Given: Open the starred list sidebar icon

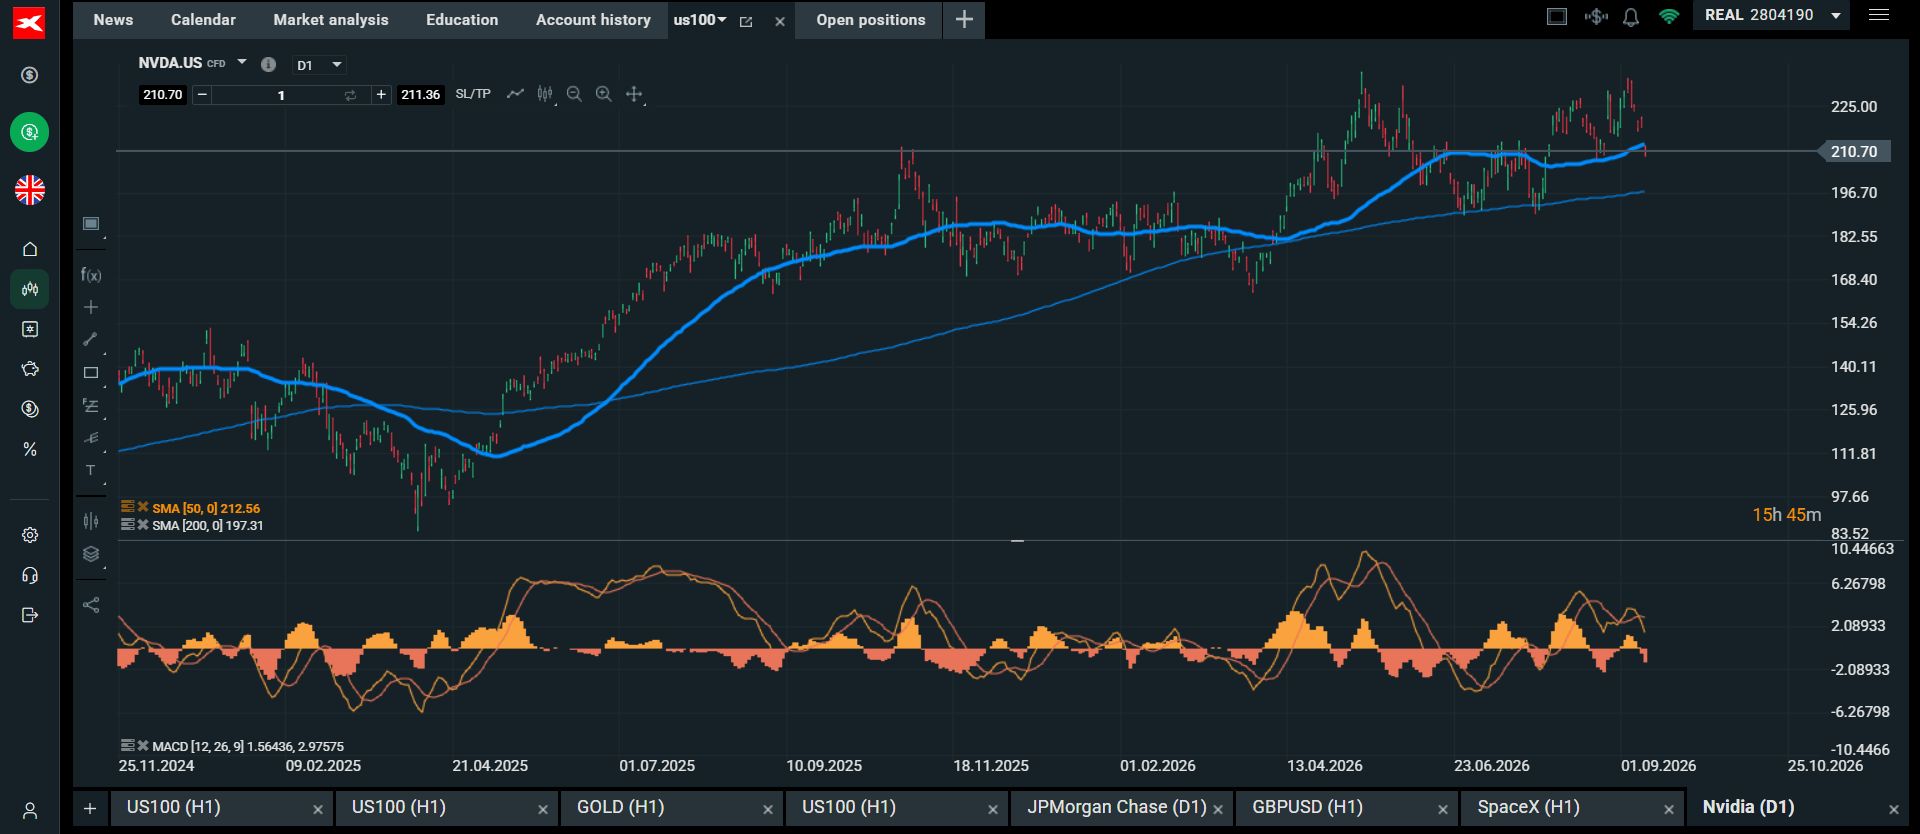Looking at the screenshot, I should pyautogui.click(x=30, y=329).
